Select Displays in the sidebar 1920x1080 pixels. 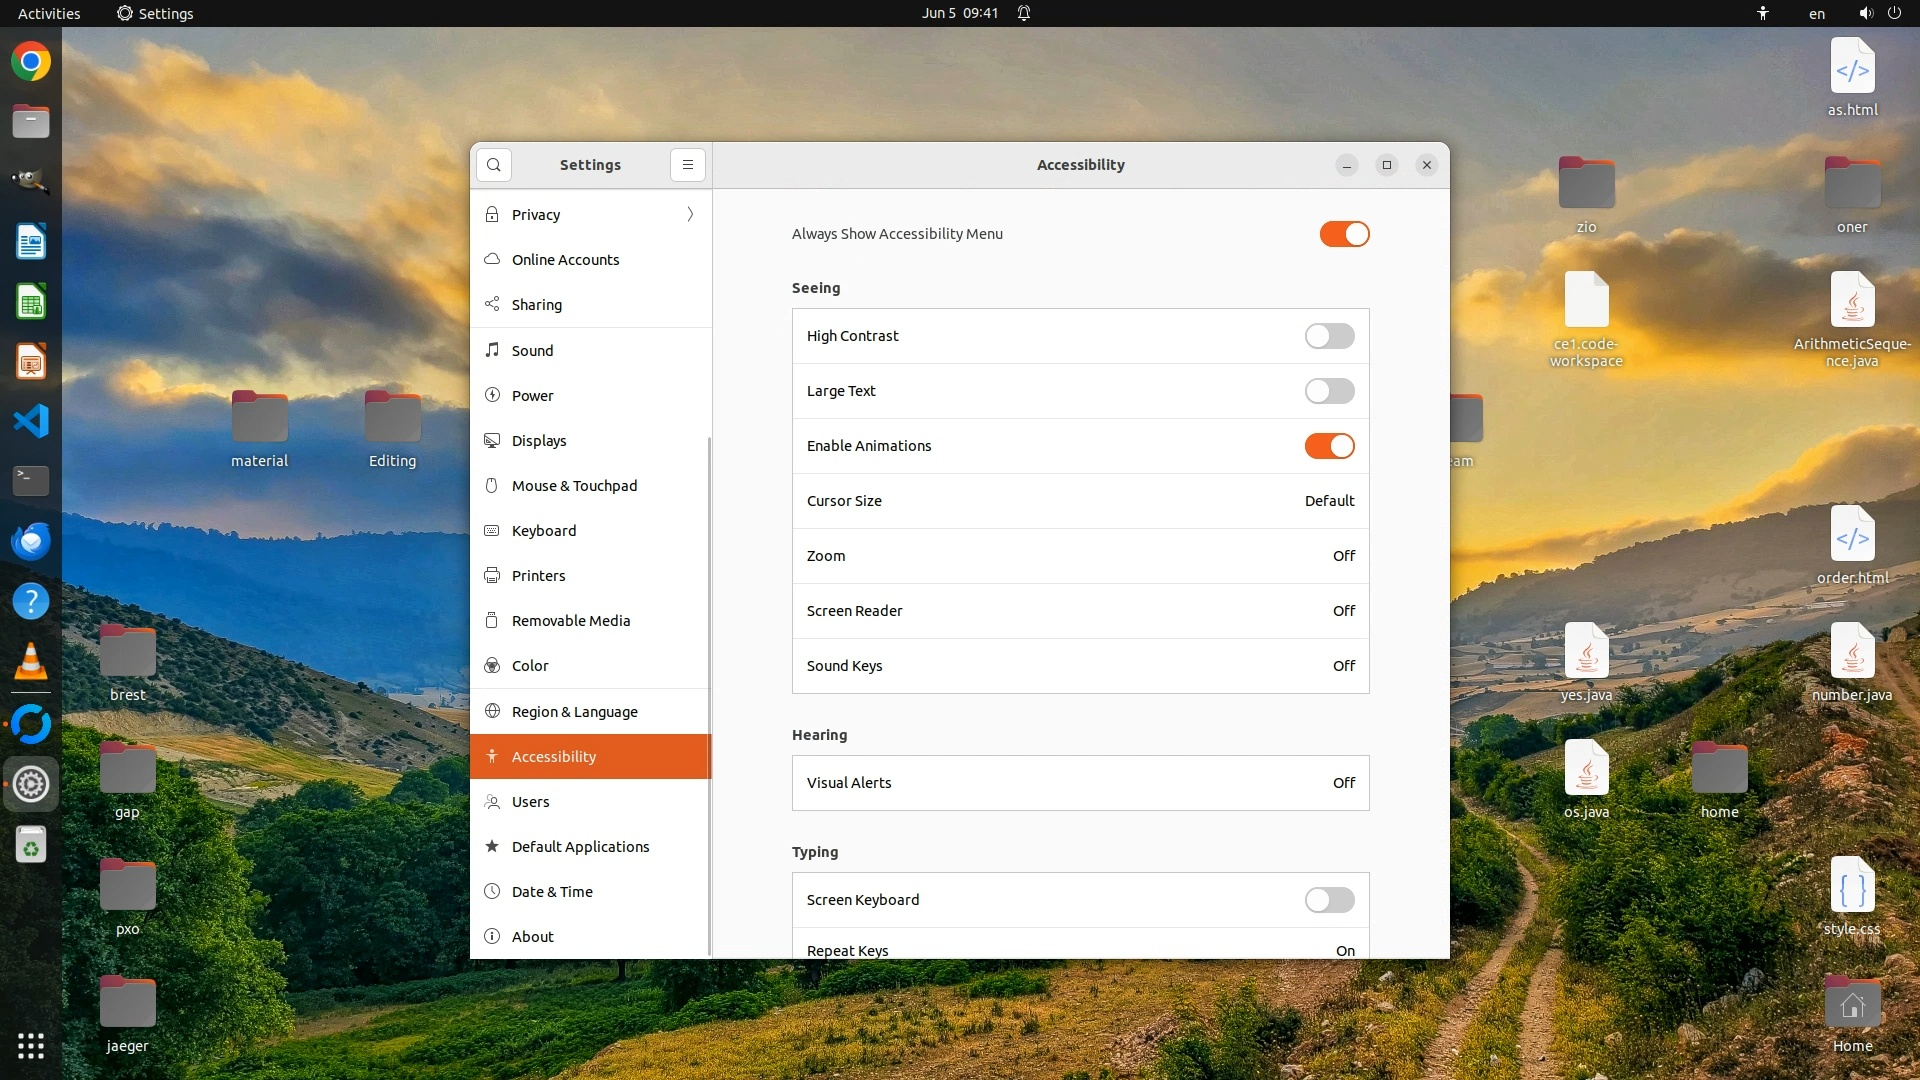click(539, 440)
